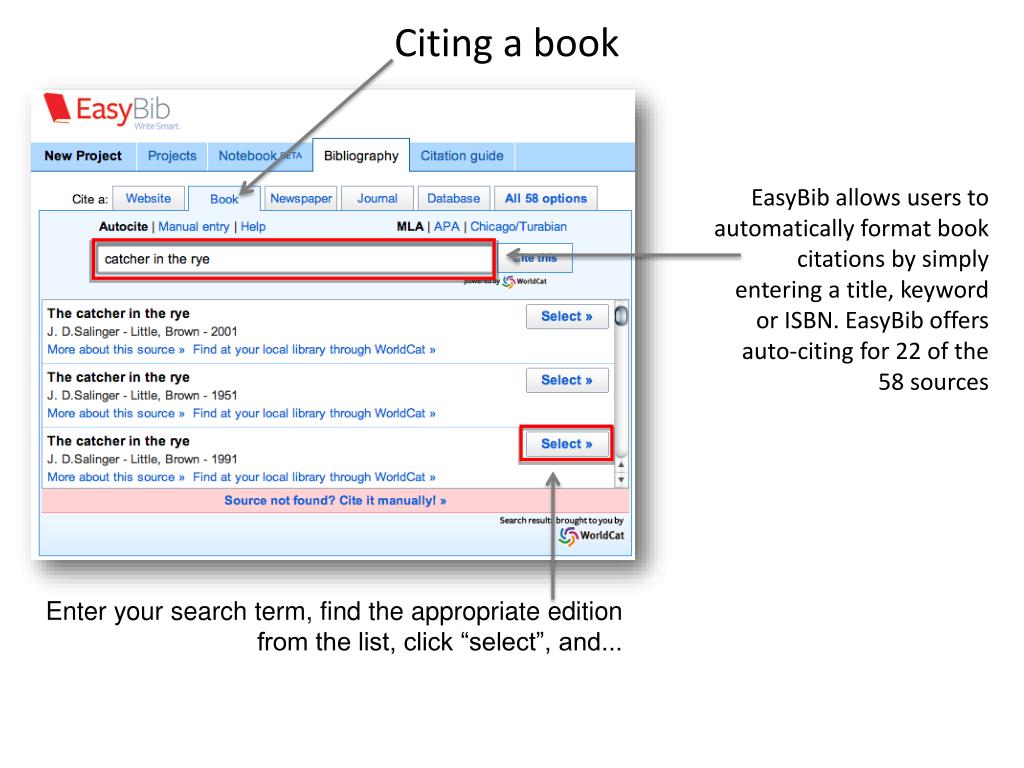This screenshot has height=768, width=1024.
Task: Open More about this source for 1991 edition
Action: tap(116, 477)
